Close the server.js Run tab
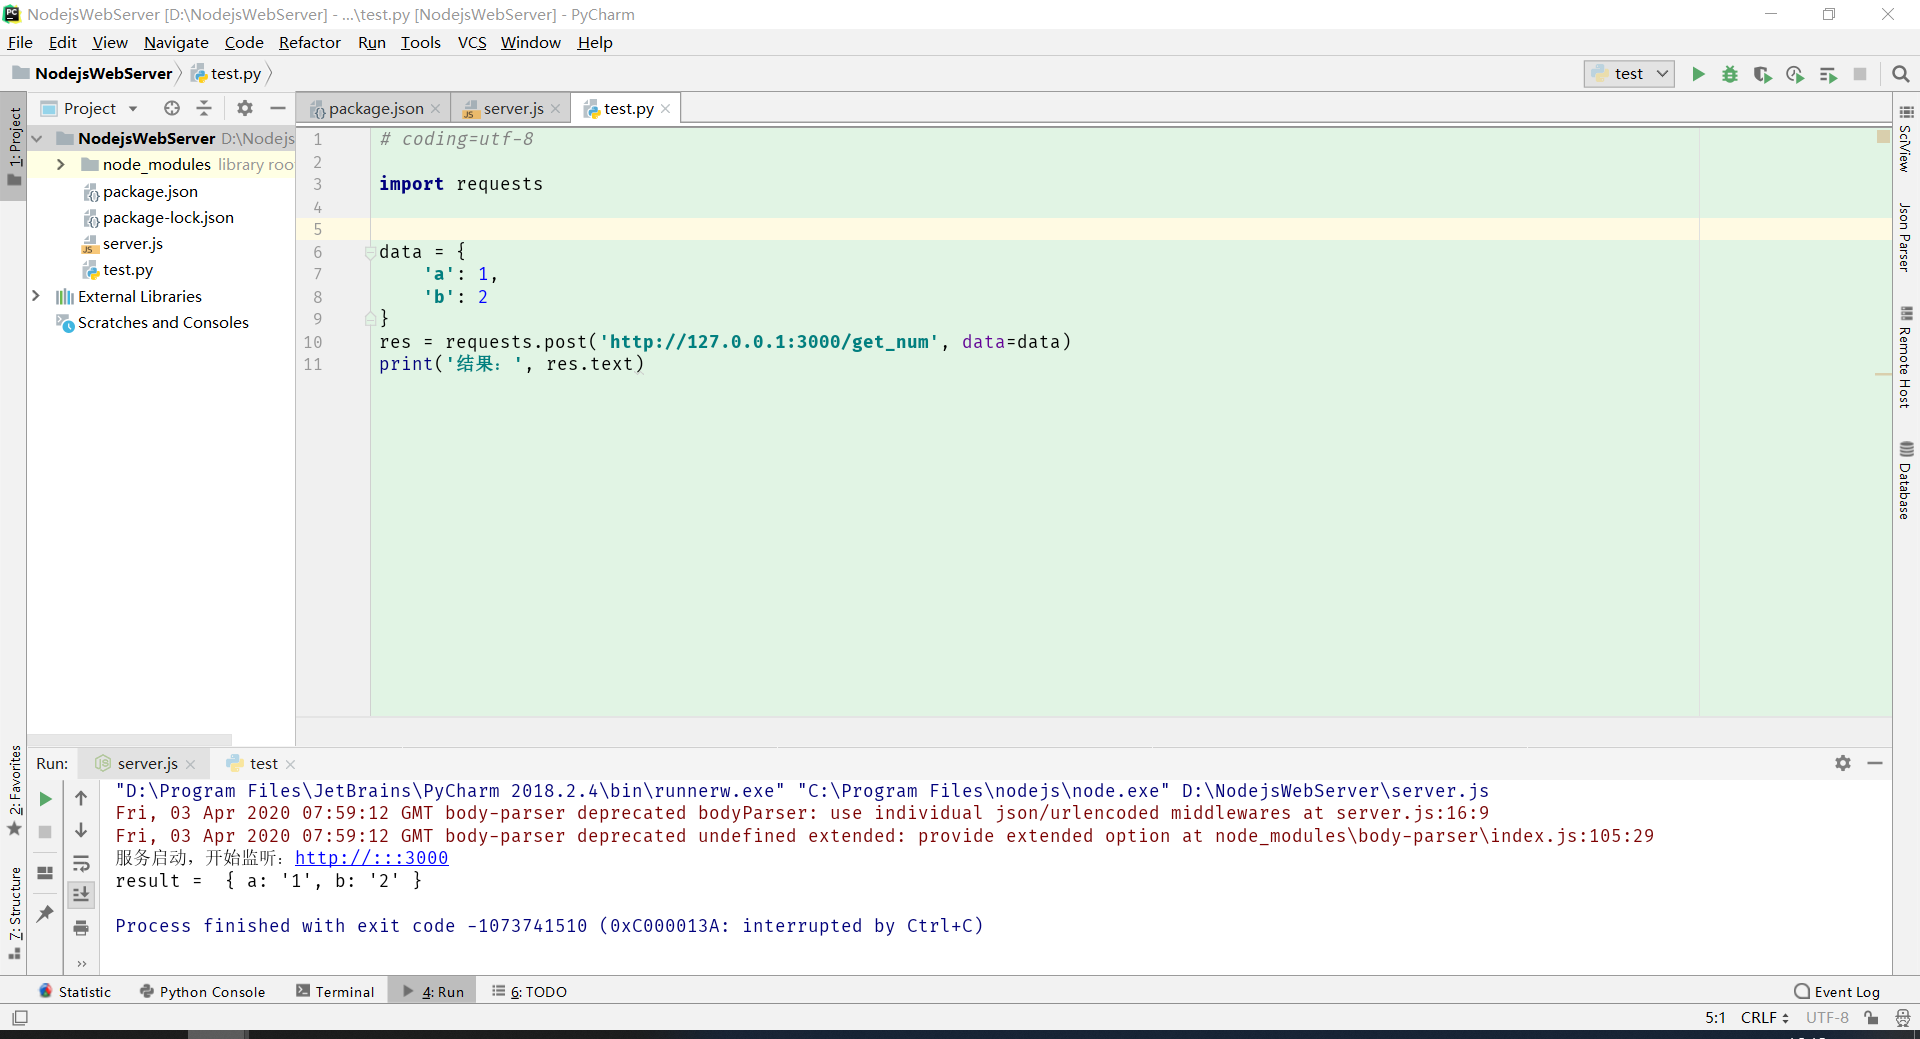The width and height of the screenshot is (1920, 1039). (191, 764)
